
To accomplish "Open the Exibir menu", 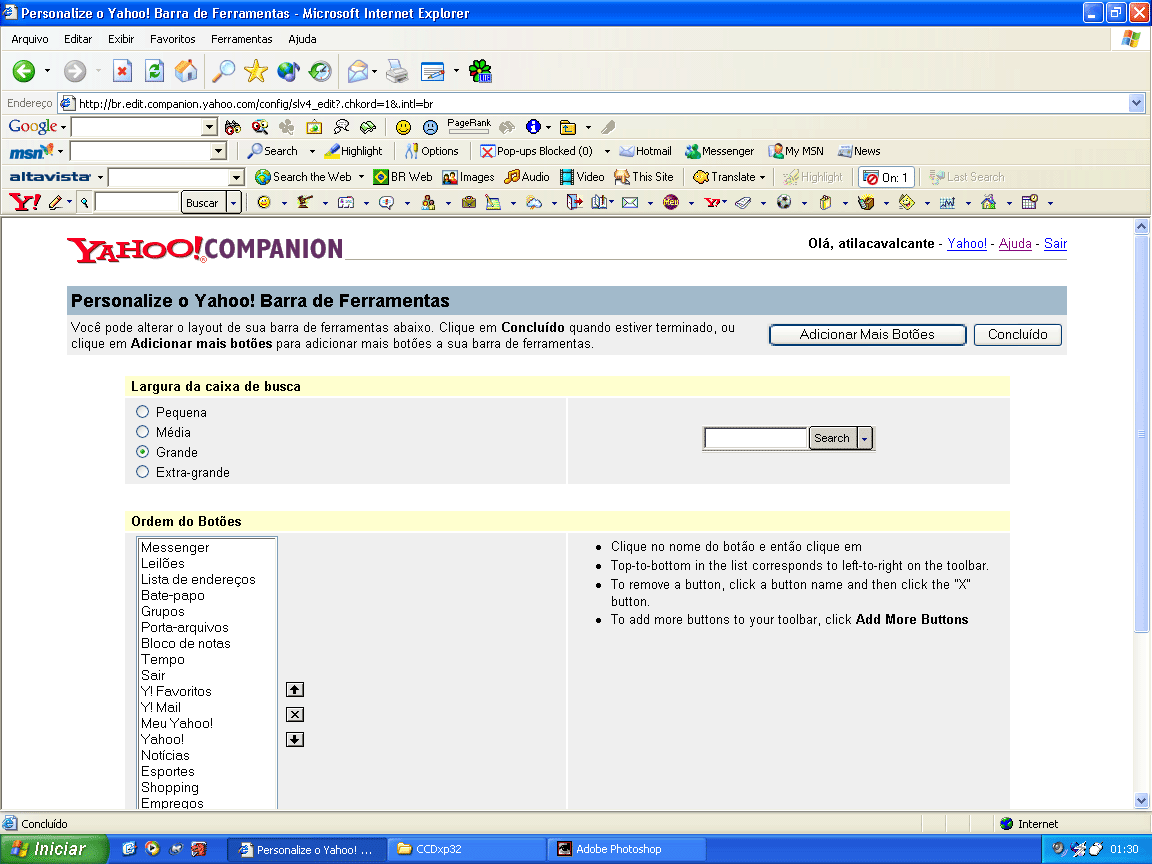I will click(121, 39).
